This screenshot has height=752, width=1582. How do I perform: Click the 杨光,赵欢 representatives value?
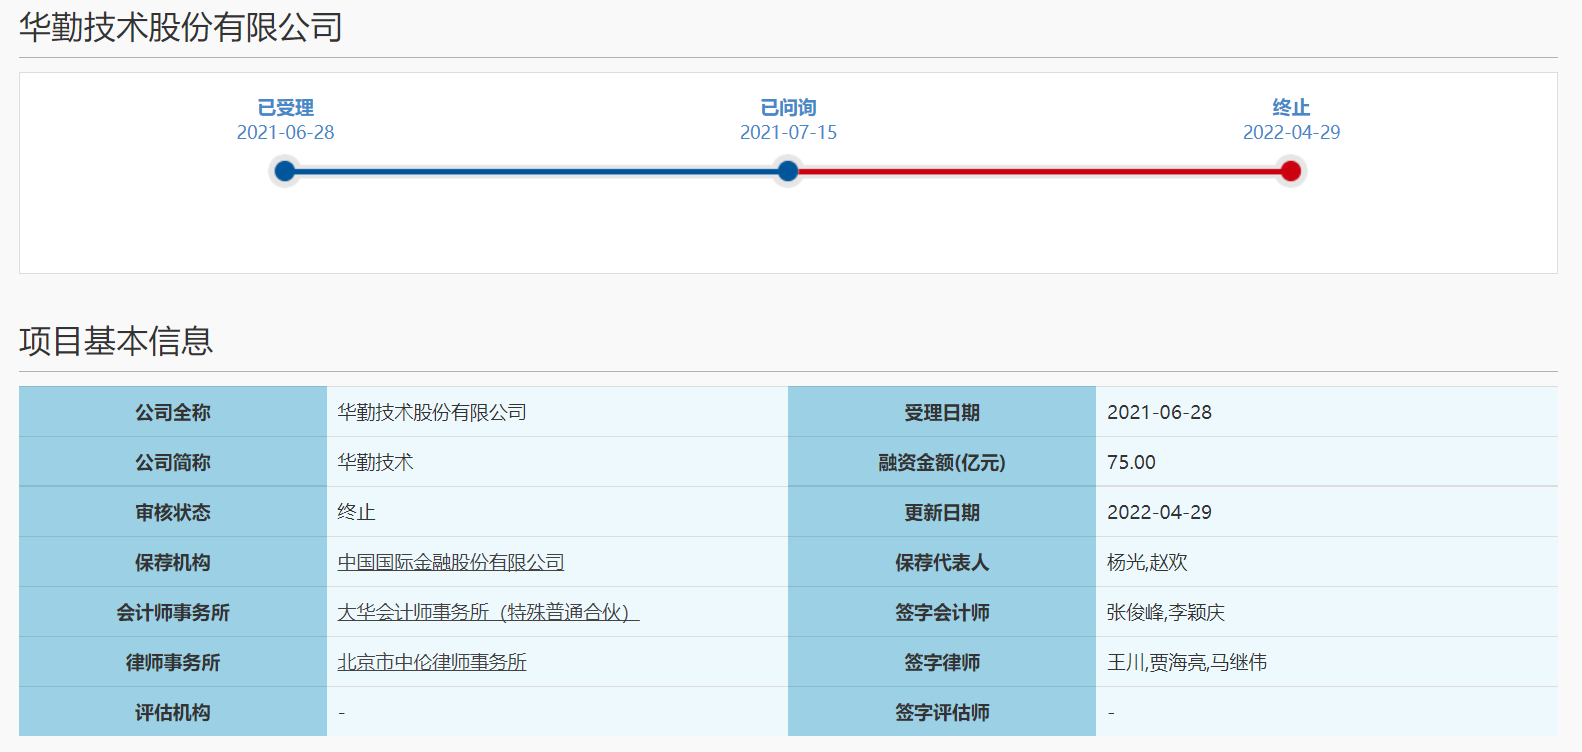pyautogui.click(x=1147, y=562)
